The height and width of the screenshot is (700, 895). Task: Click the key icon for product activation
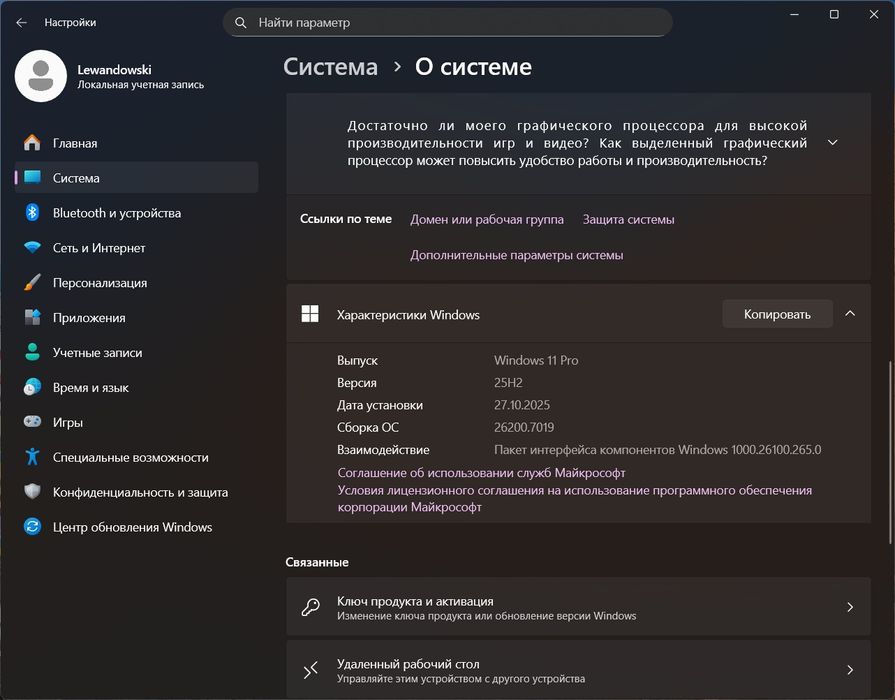(x=311, y=607)
